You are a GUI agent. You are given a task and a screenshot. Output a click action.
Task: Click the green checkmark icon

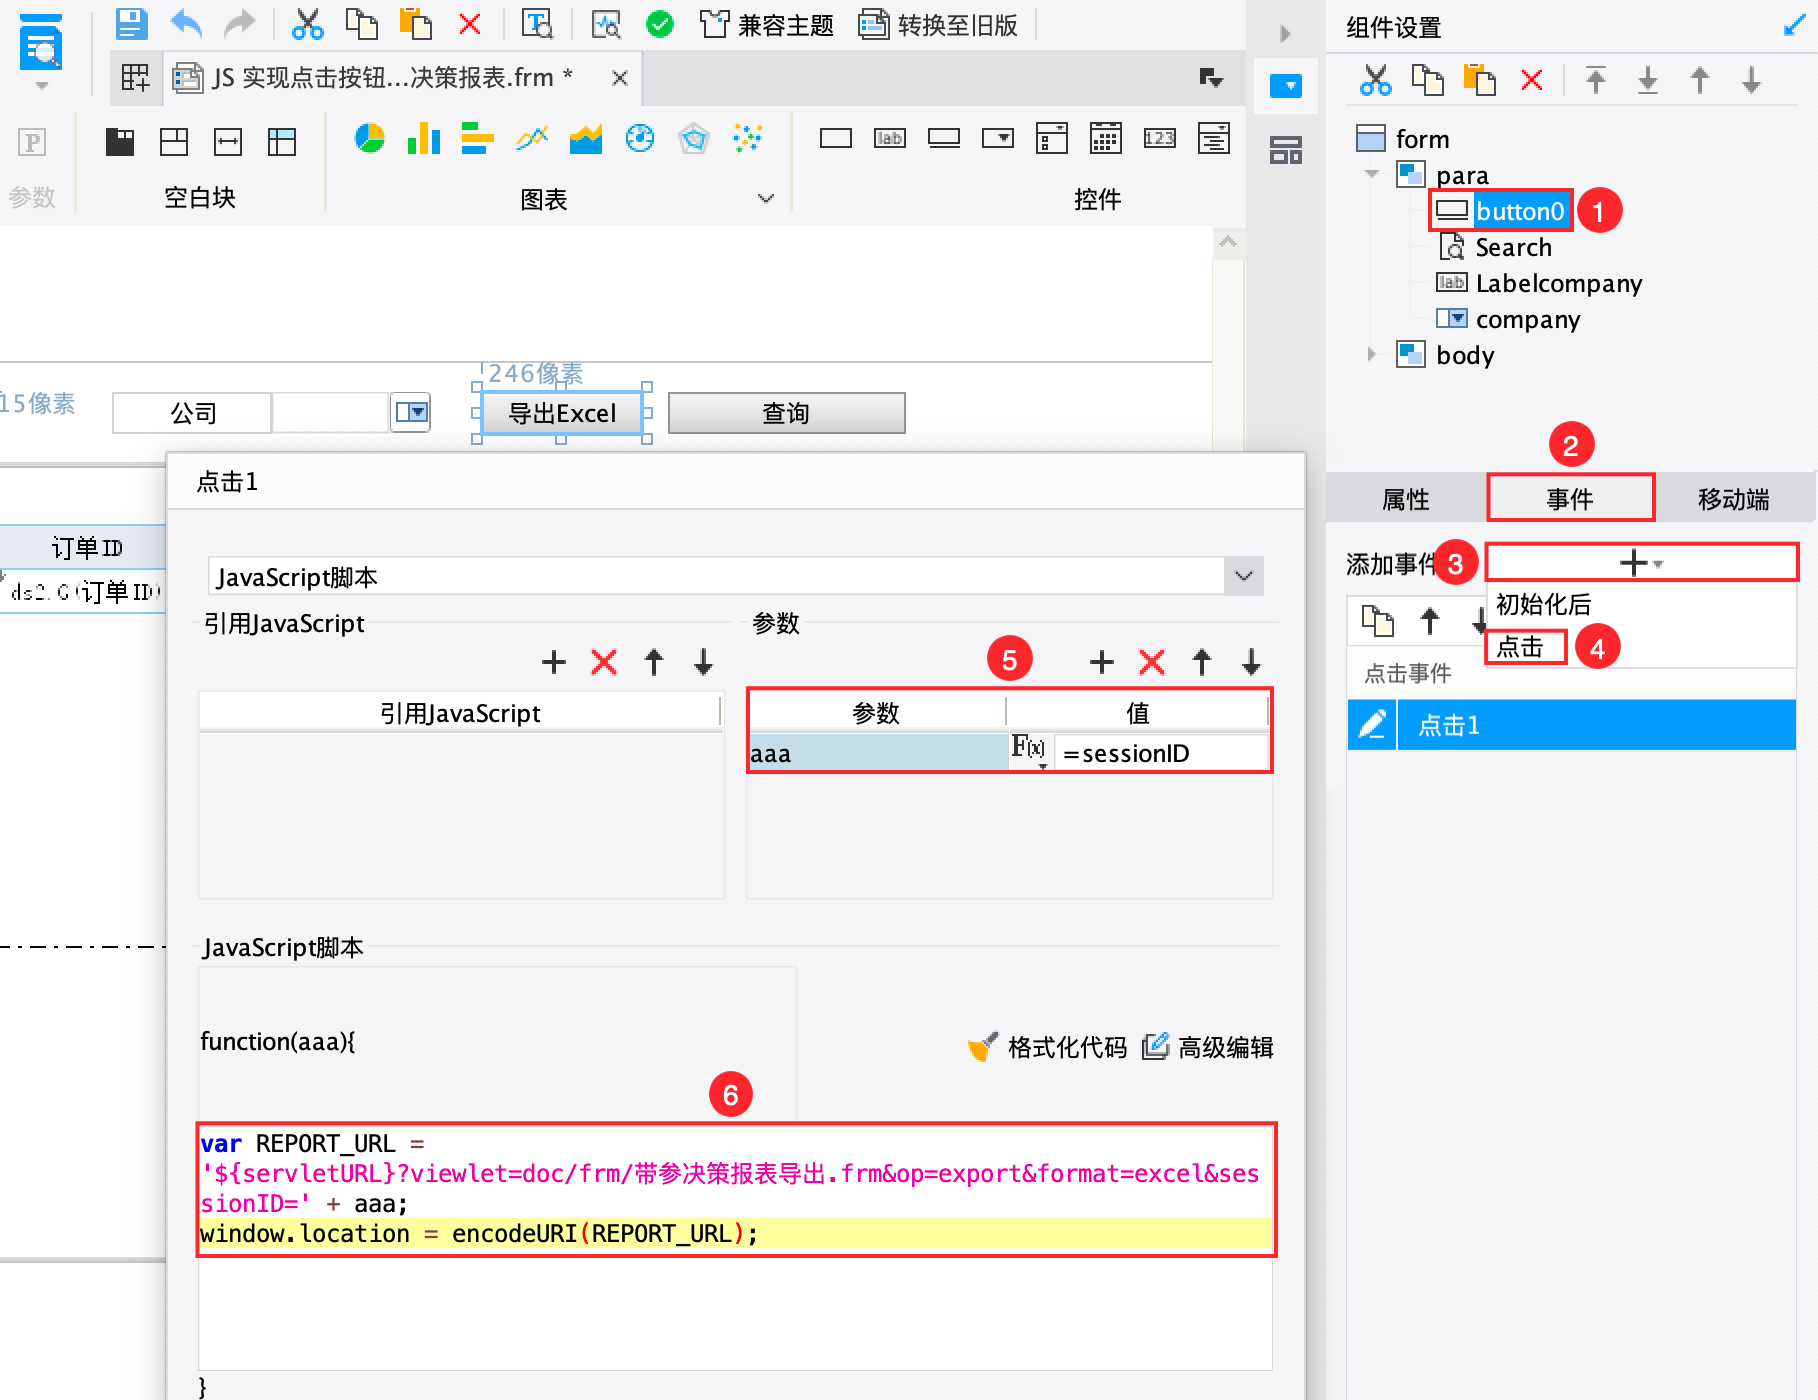click(660, 23)
